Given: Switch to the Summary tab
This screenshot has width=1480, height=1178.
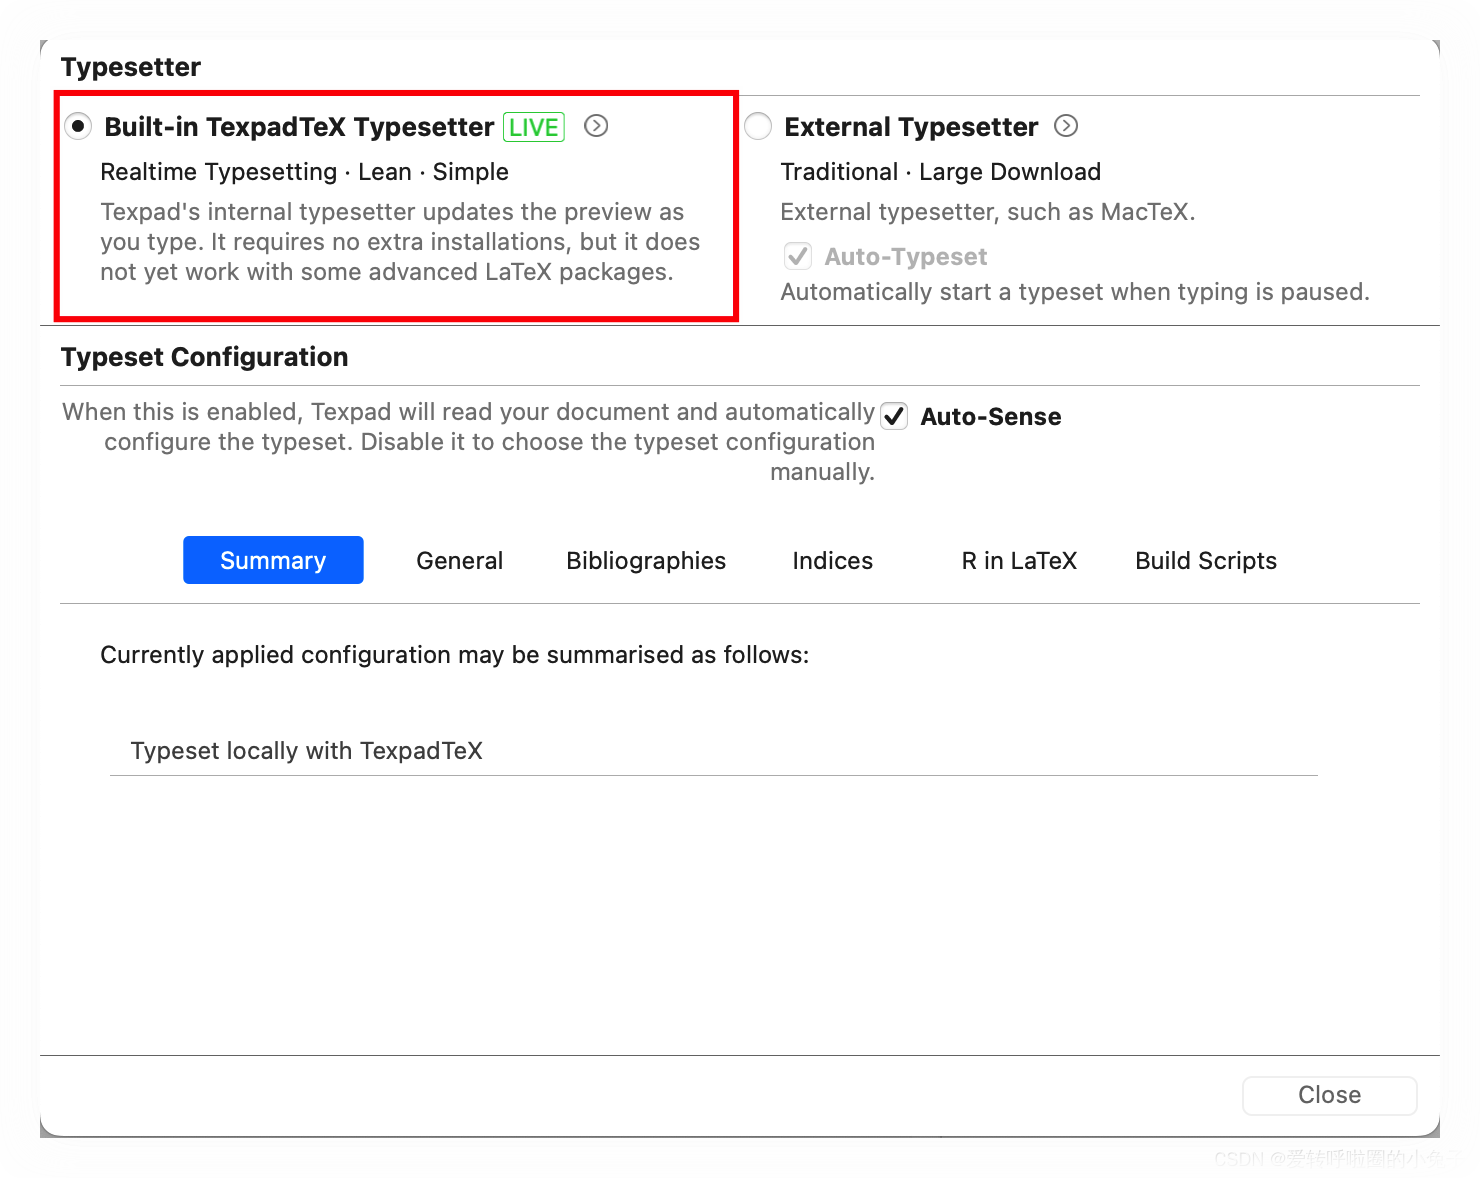Looking at the screenshot, I should pyautogui.click(x=273, y=560).
